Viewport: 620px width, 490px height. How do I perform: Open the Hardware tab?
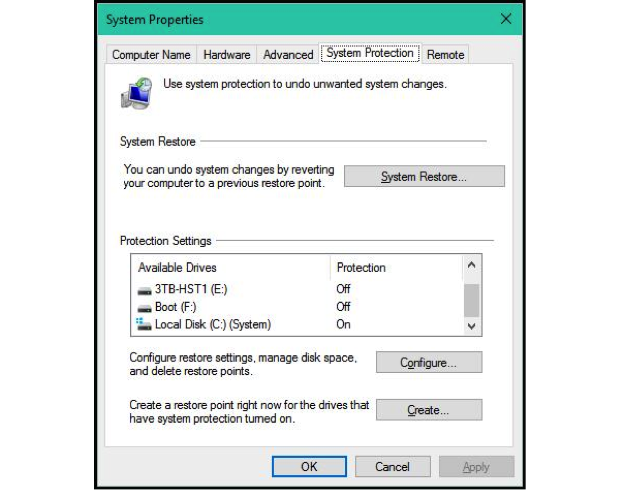pos(227,55)
